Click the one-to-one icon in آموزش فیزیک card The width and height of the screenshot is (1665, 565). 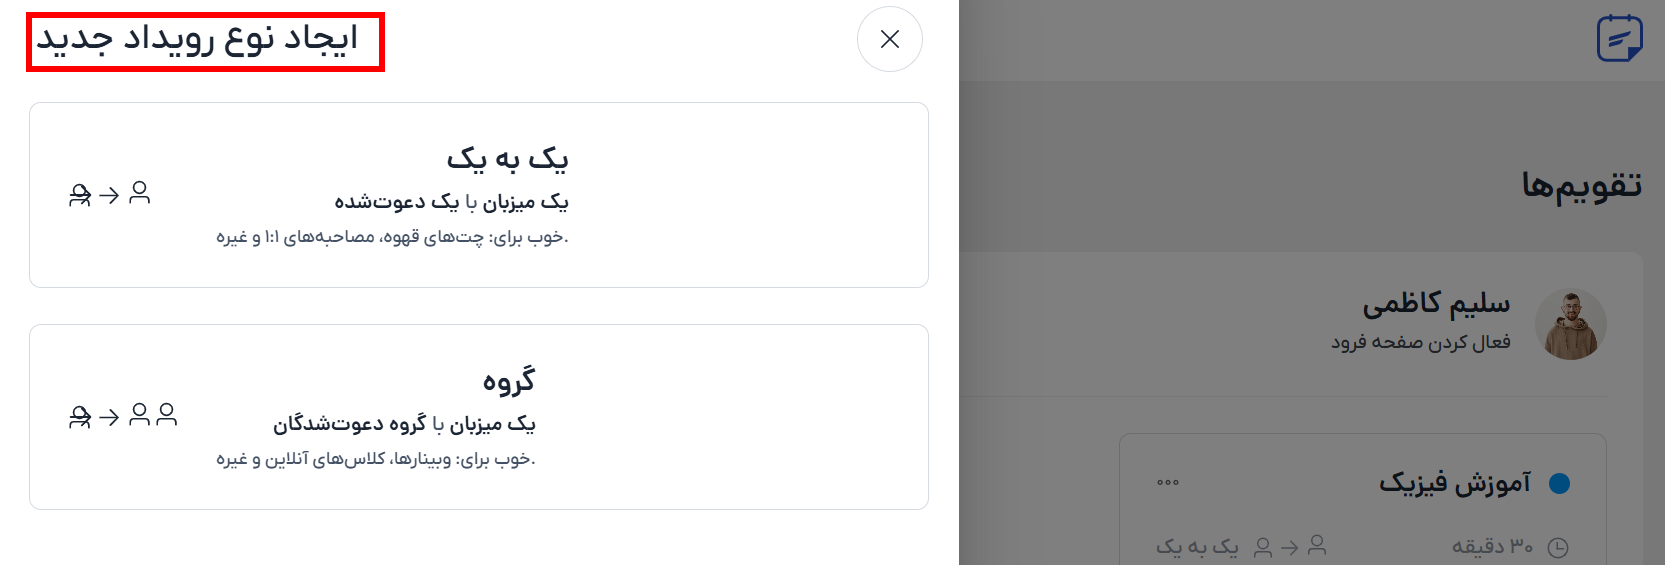click(x=1290, y=547)
